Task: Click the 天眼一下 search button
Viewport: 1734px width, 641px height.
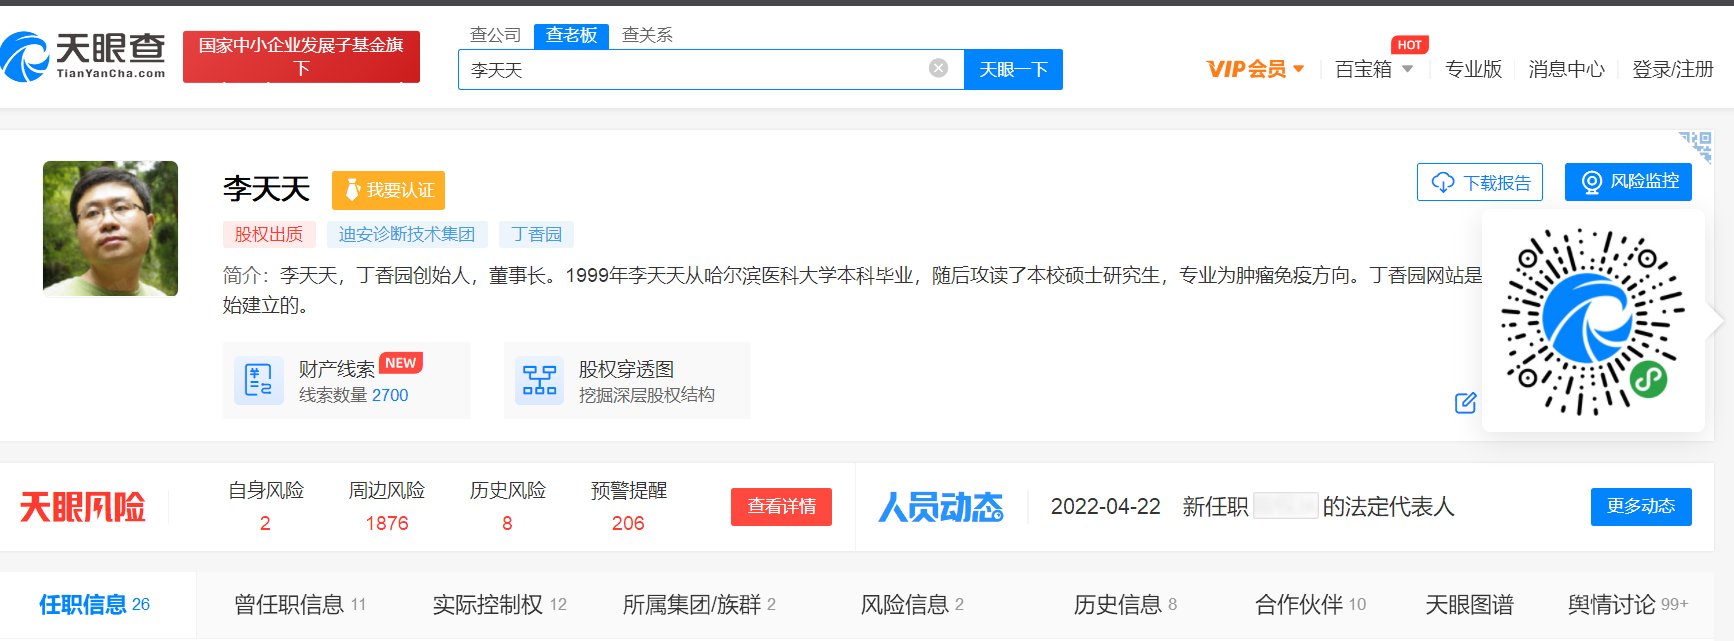Action: pos(1013,69)
